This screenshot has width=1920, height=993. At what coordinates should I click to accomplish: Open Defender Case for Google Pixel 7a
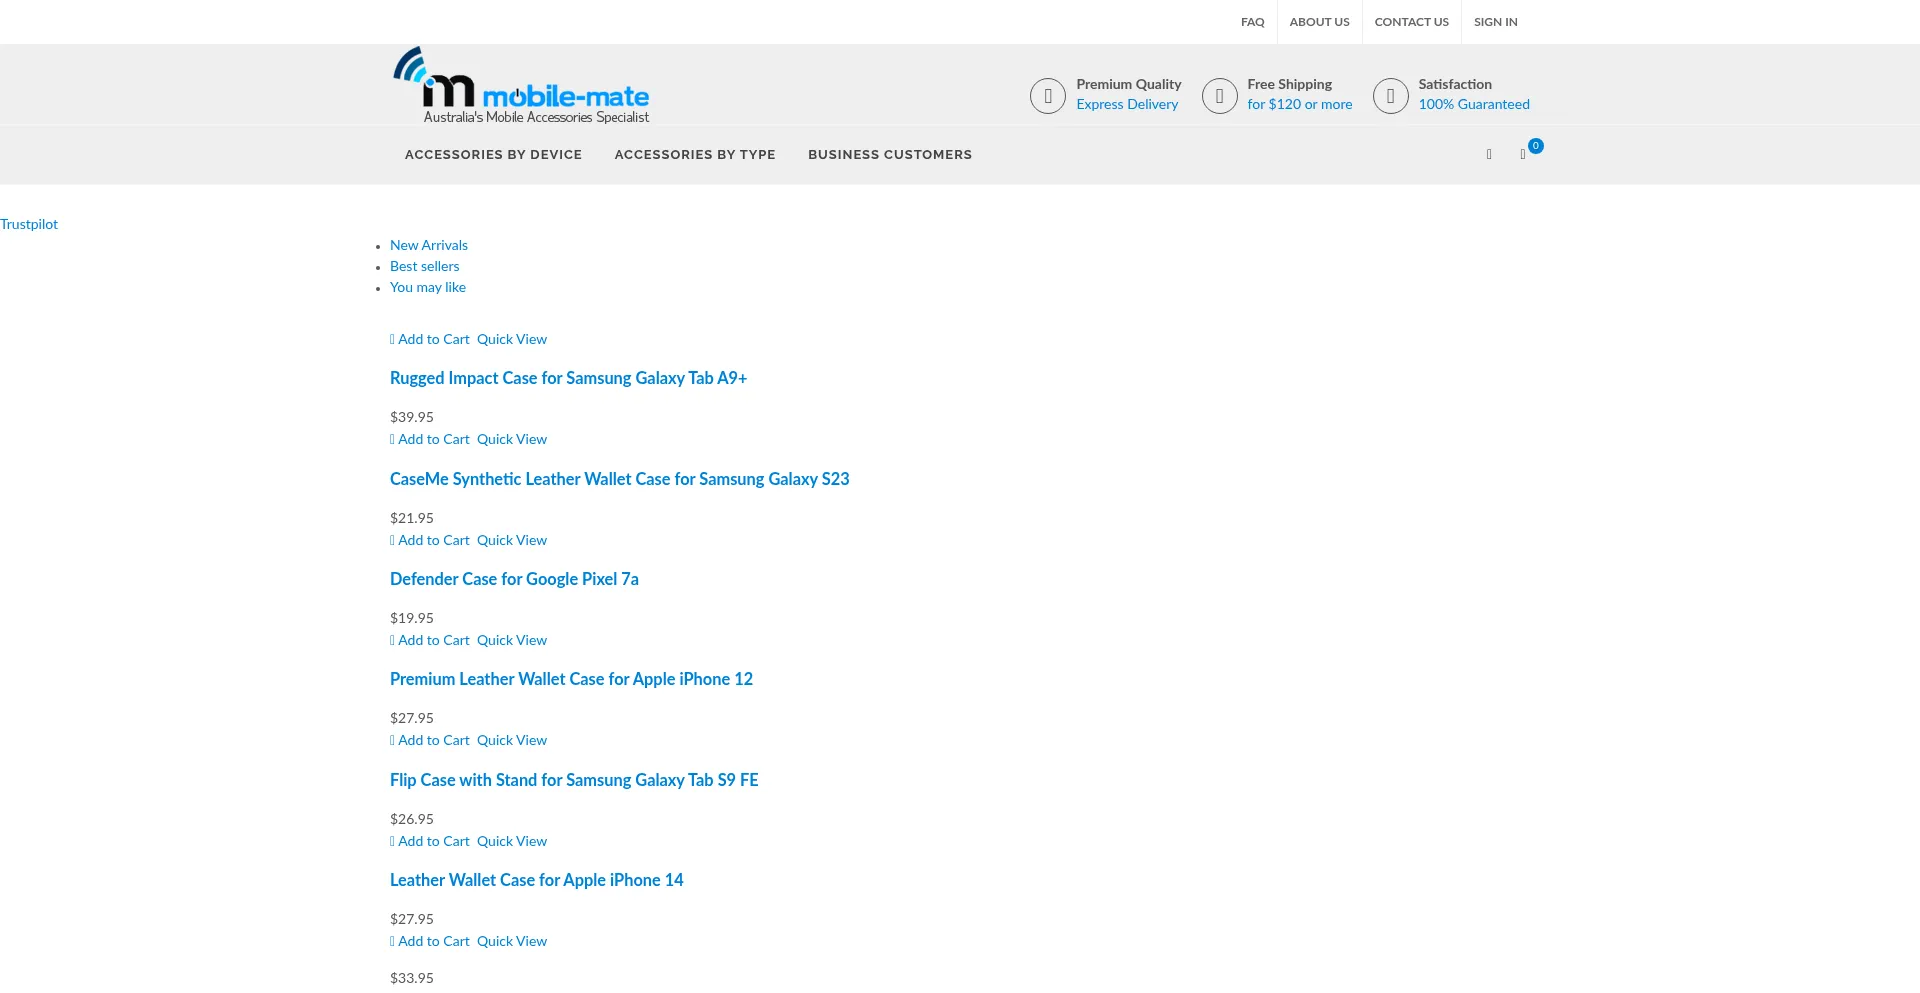point(514,579)
